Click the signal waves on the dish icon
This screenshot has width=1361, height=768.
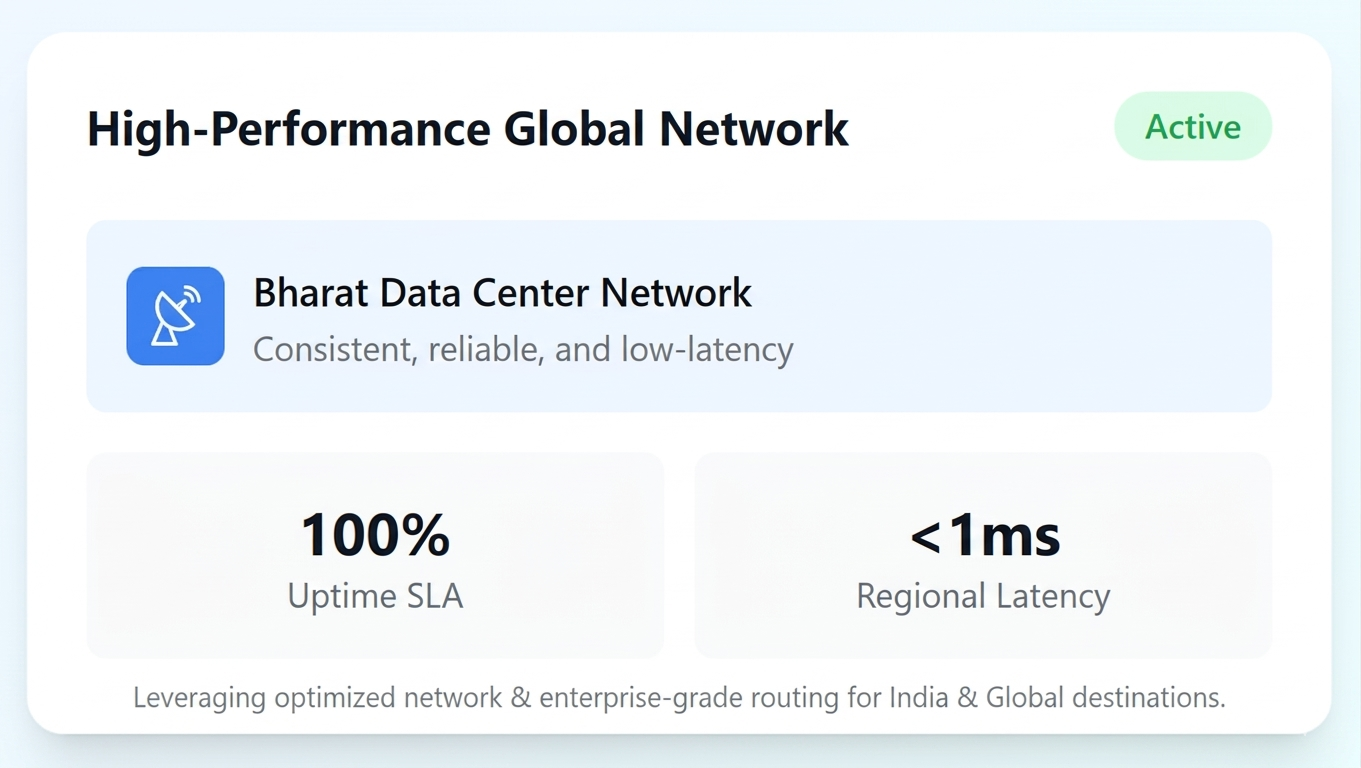click(192, 293)
